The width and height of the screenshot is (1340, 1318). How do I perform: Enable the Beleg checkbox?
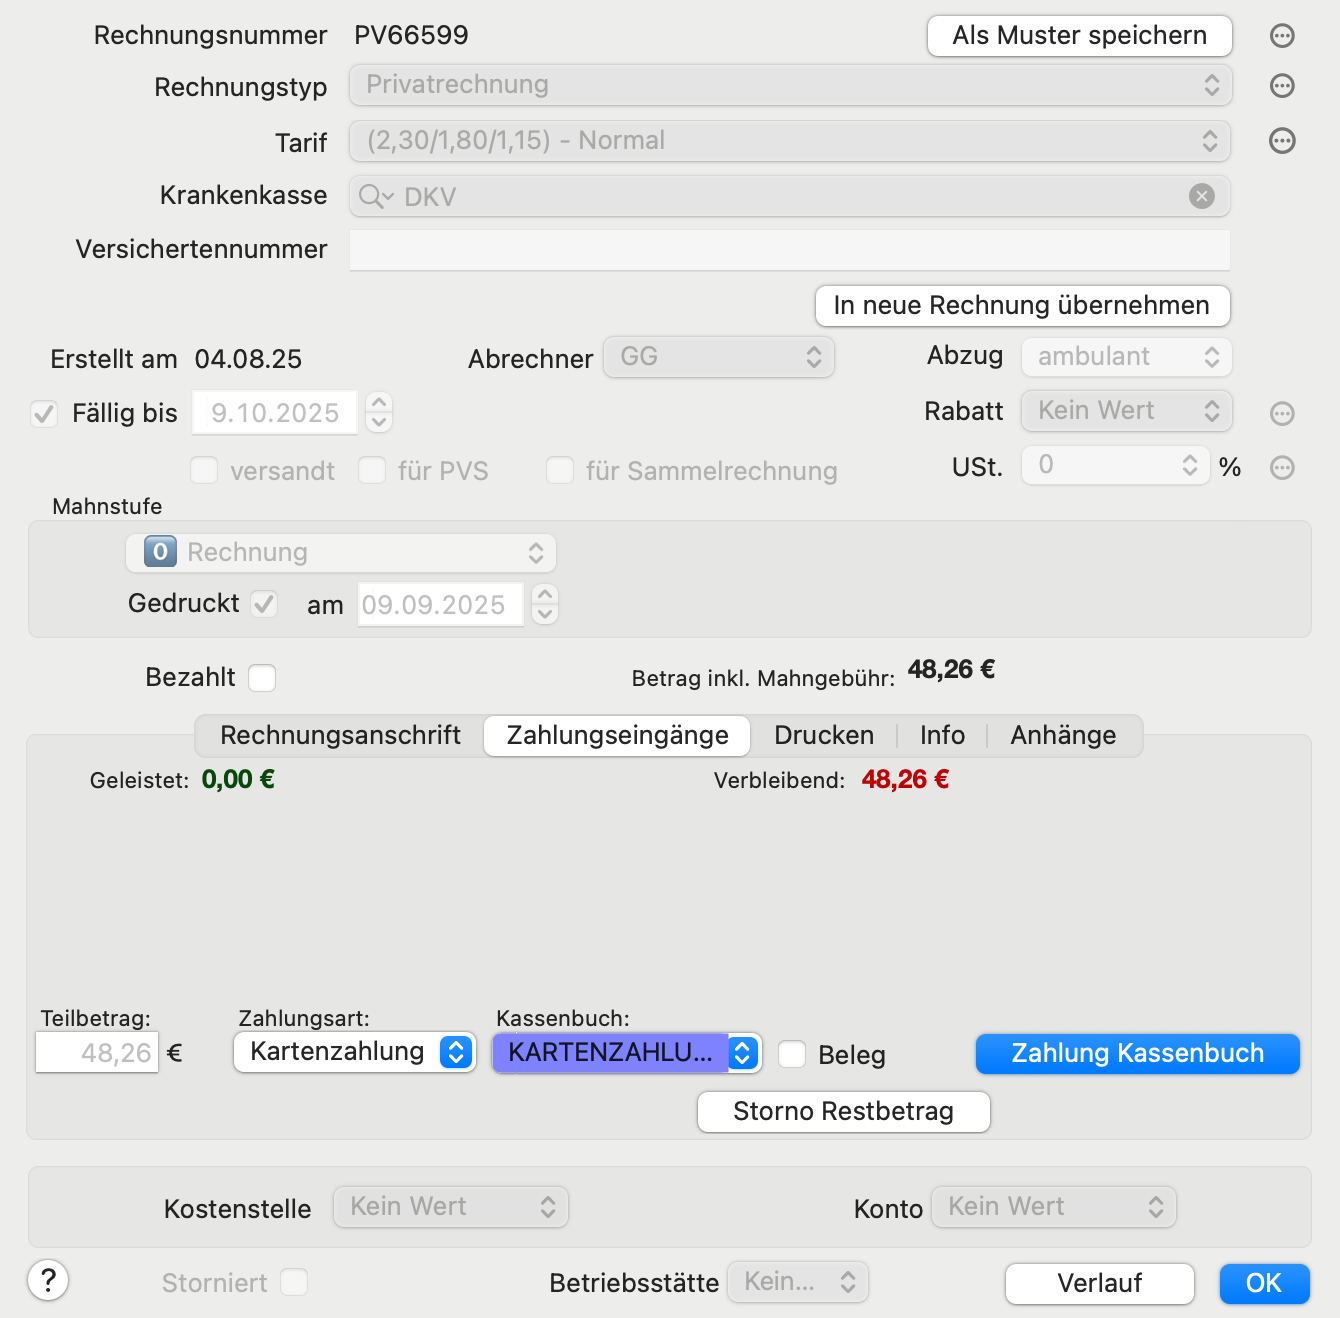point(792,1054)
